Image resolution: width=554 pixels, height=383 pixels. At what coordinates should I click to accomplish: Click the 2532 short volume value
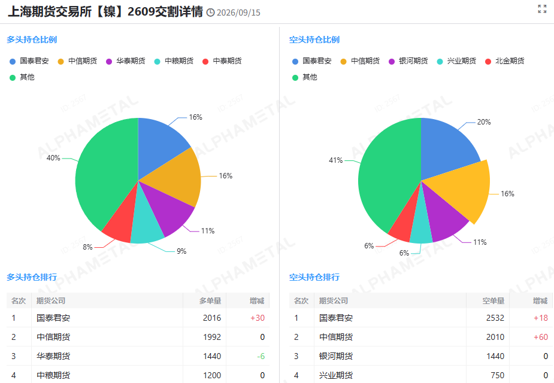point(495,318)
